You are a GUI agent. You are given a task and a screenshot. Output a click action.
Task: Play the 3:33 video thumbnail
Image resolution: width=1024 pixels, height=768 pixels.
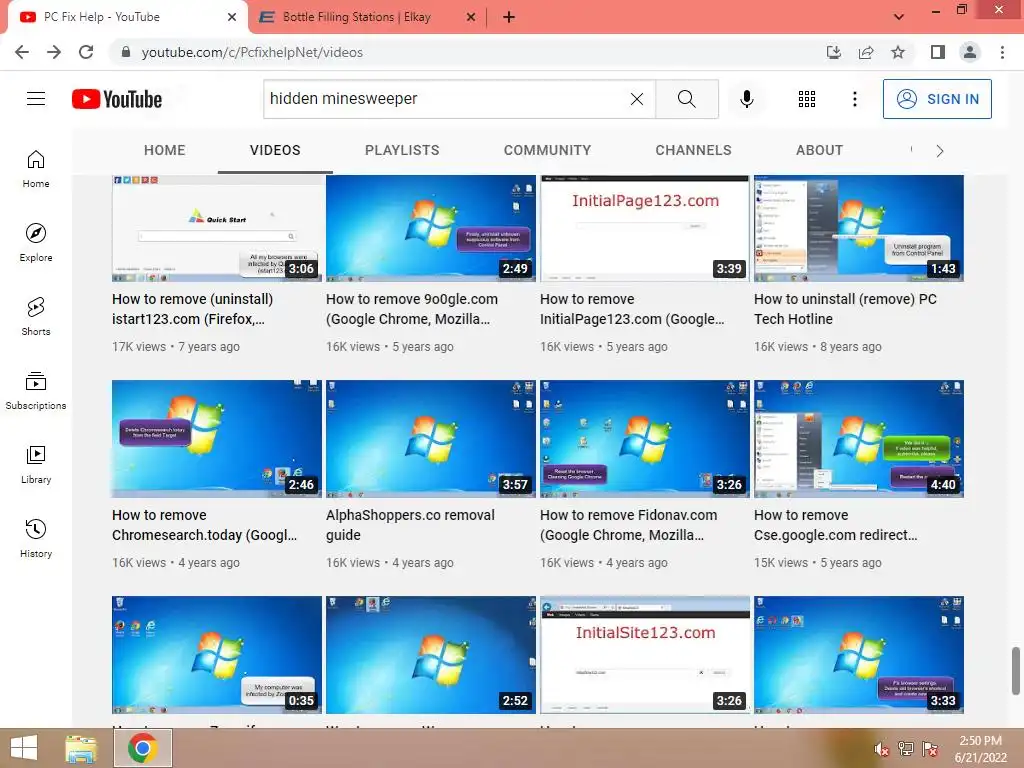point(859,654)
